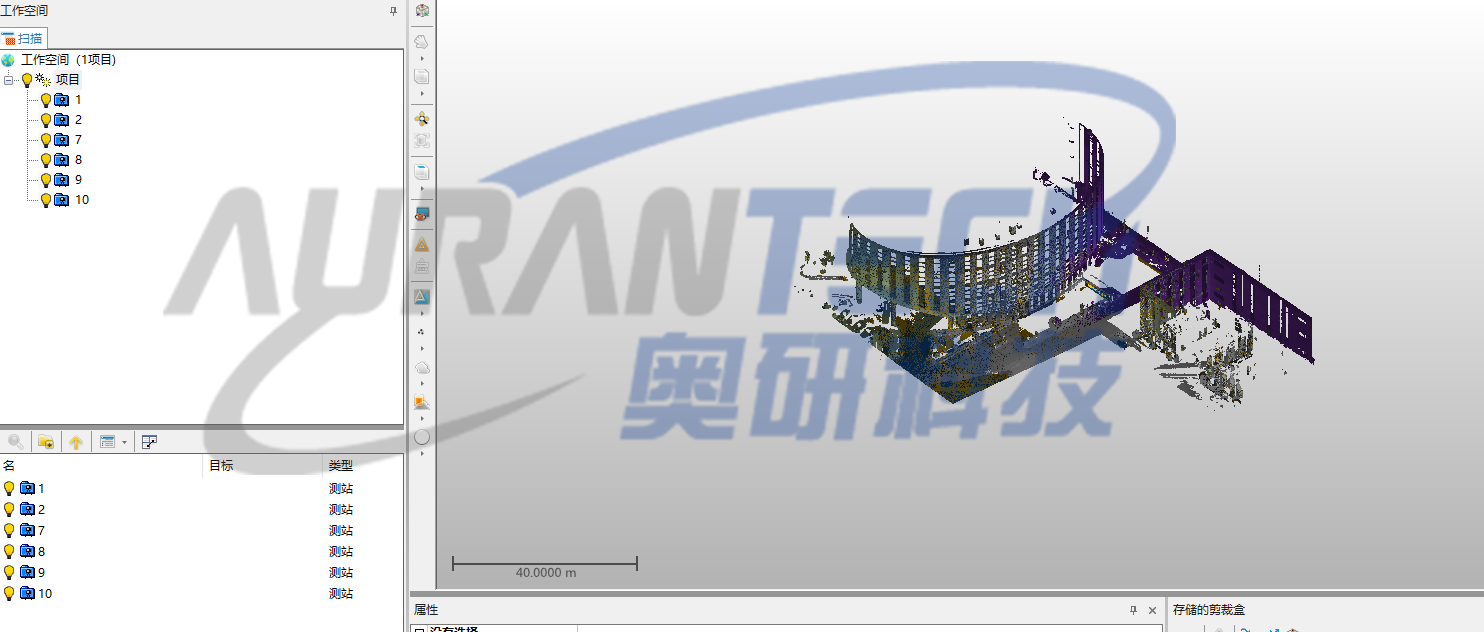
Task: Open dropdown arrow beside list view style icon
Action: click(124, 441)
